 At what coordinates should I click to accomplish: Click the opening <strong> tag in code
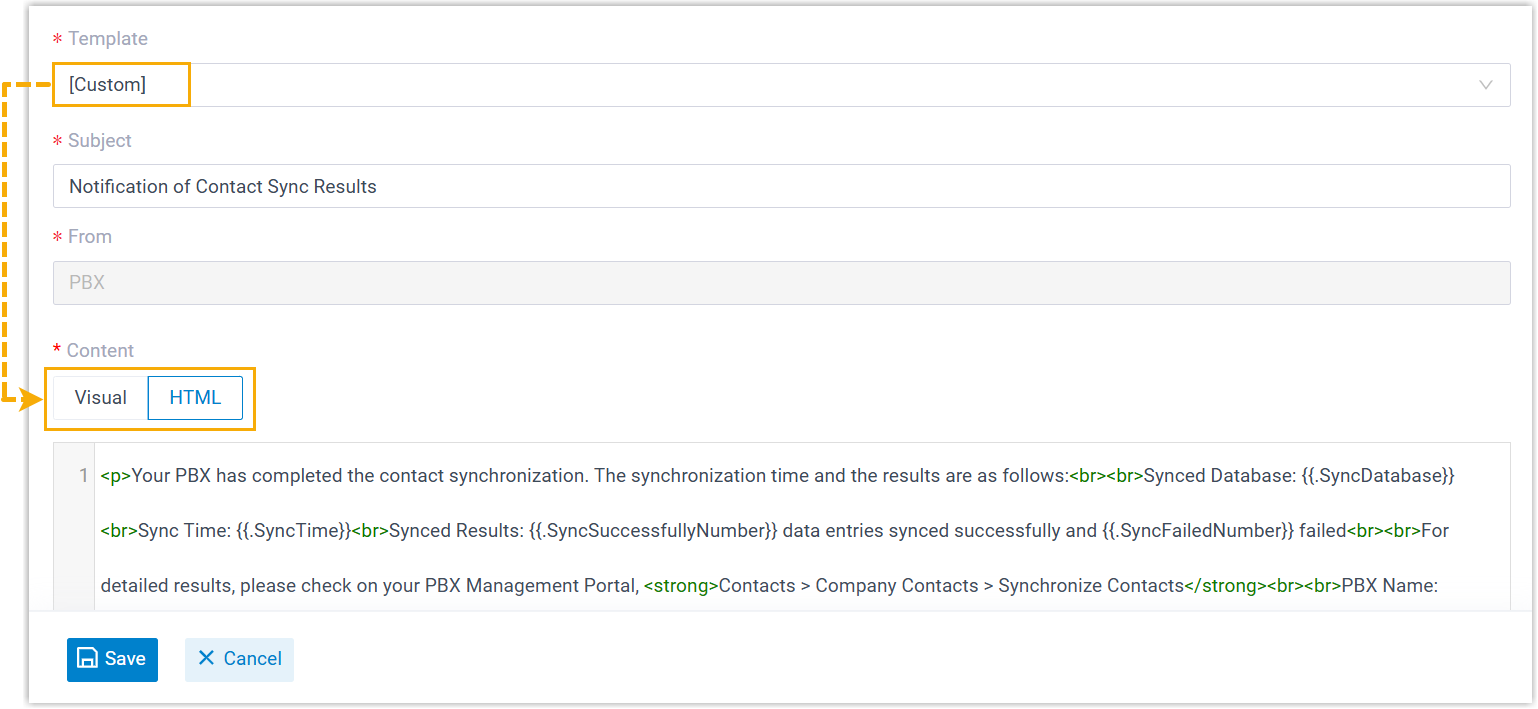click(x=681, y=586)
